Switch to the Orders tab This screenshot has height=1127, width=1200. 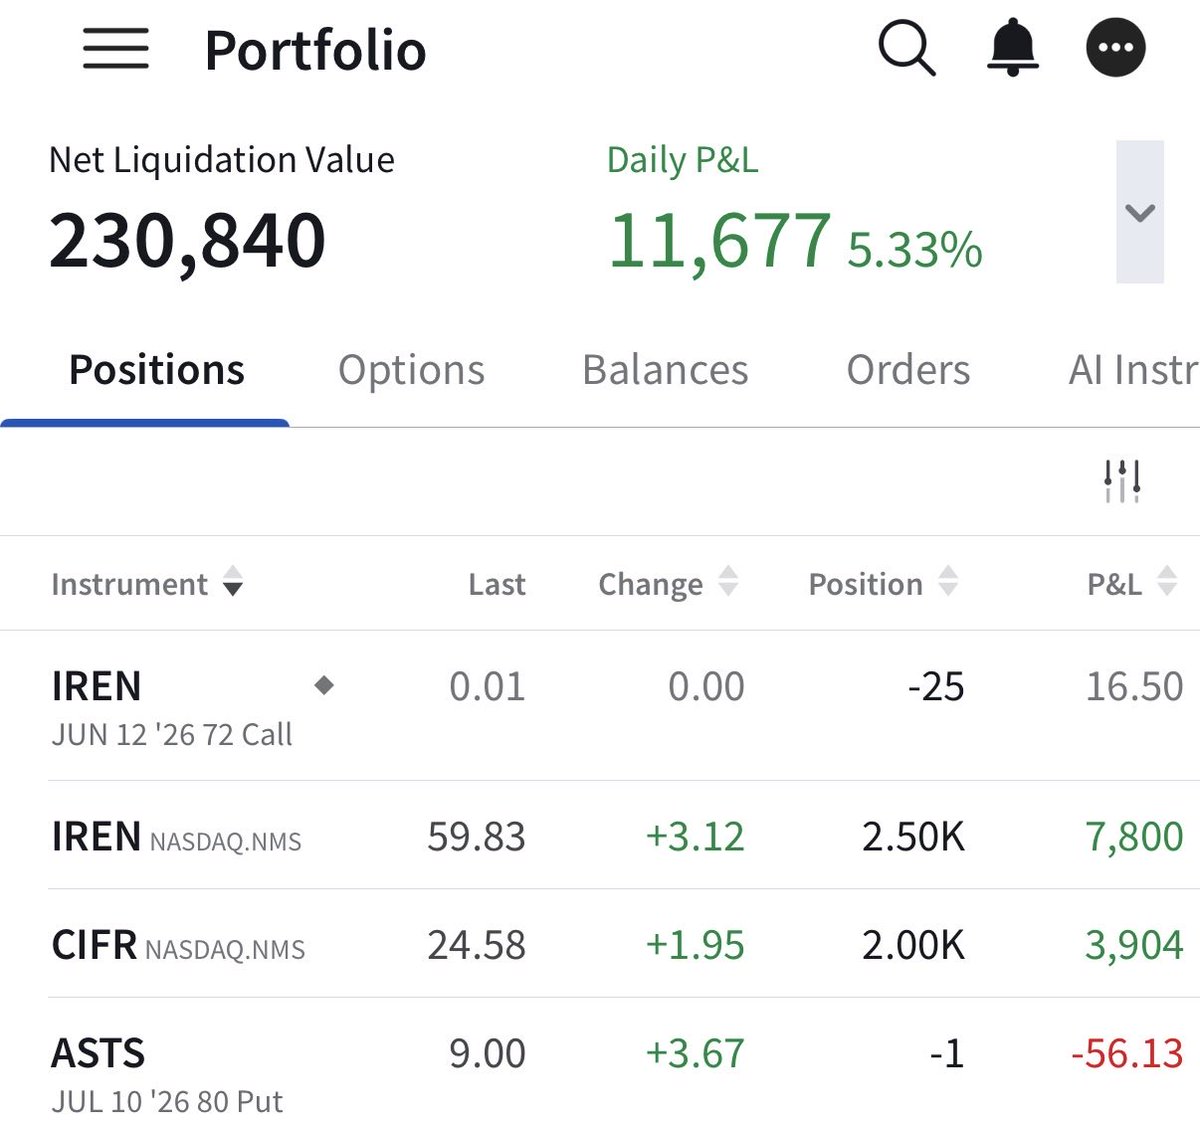[908, 370]
